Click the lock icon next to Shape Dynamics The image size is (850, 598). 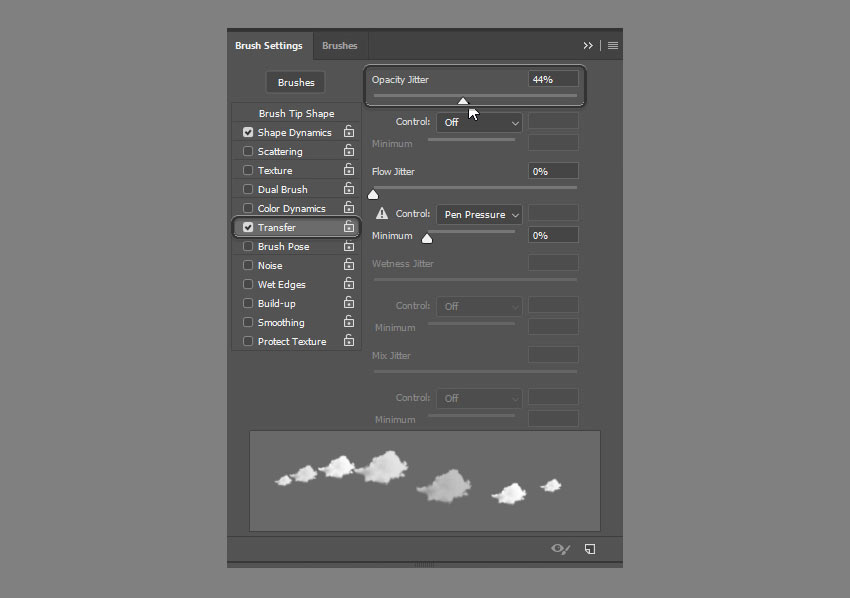[348, 132]
